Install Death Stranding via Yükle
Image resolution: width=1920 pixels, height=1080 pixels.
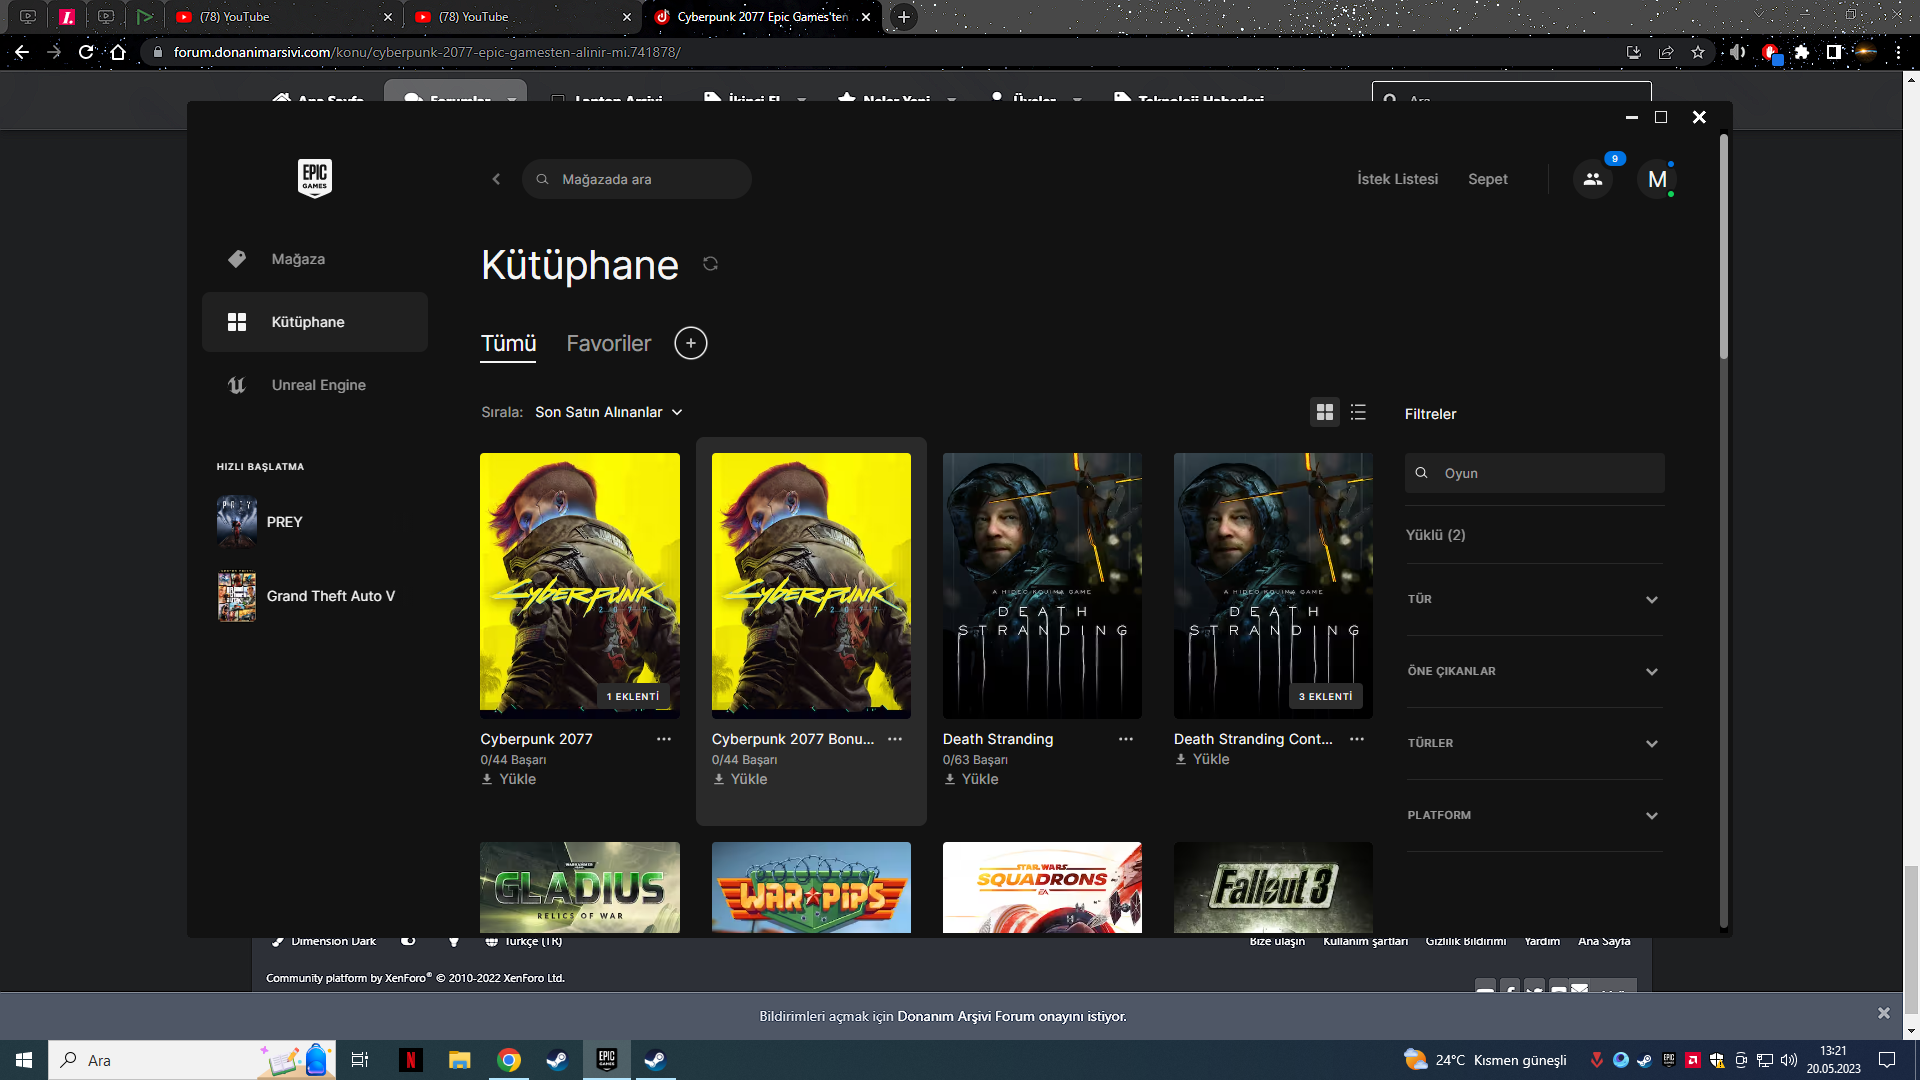(971, 779)
